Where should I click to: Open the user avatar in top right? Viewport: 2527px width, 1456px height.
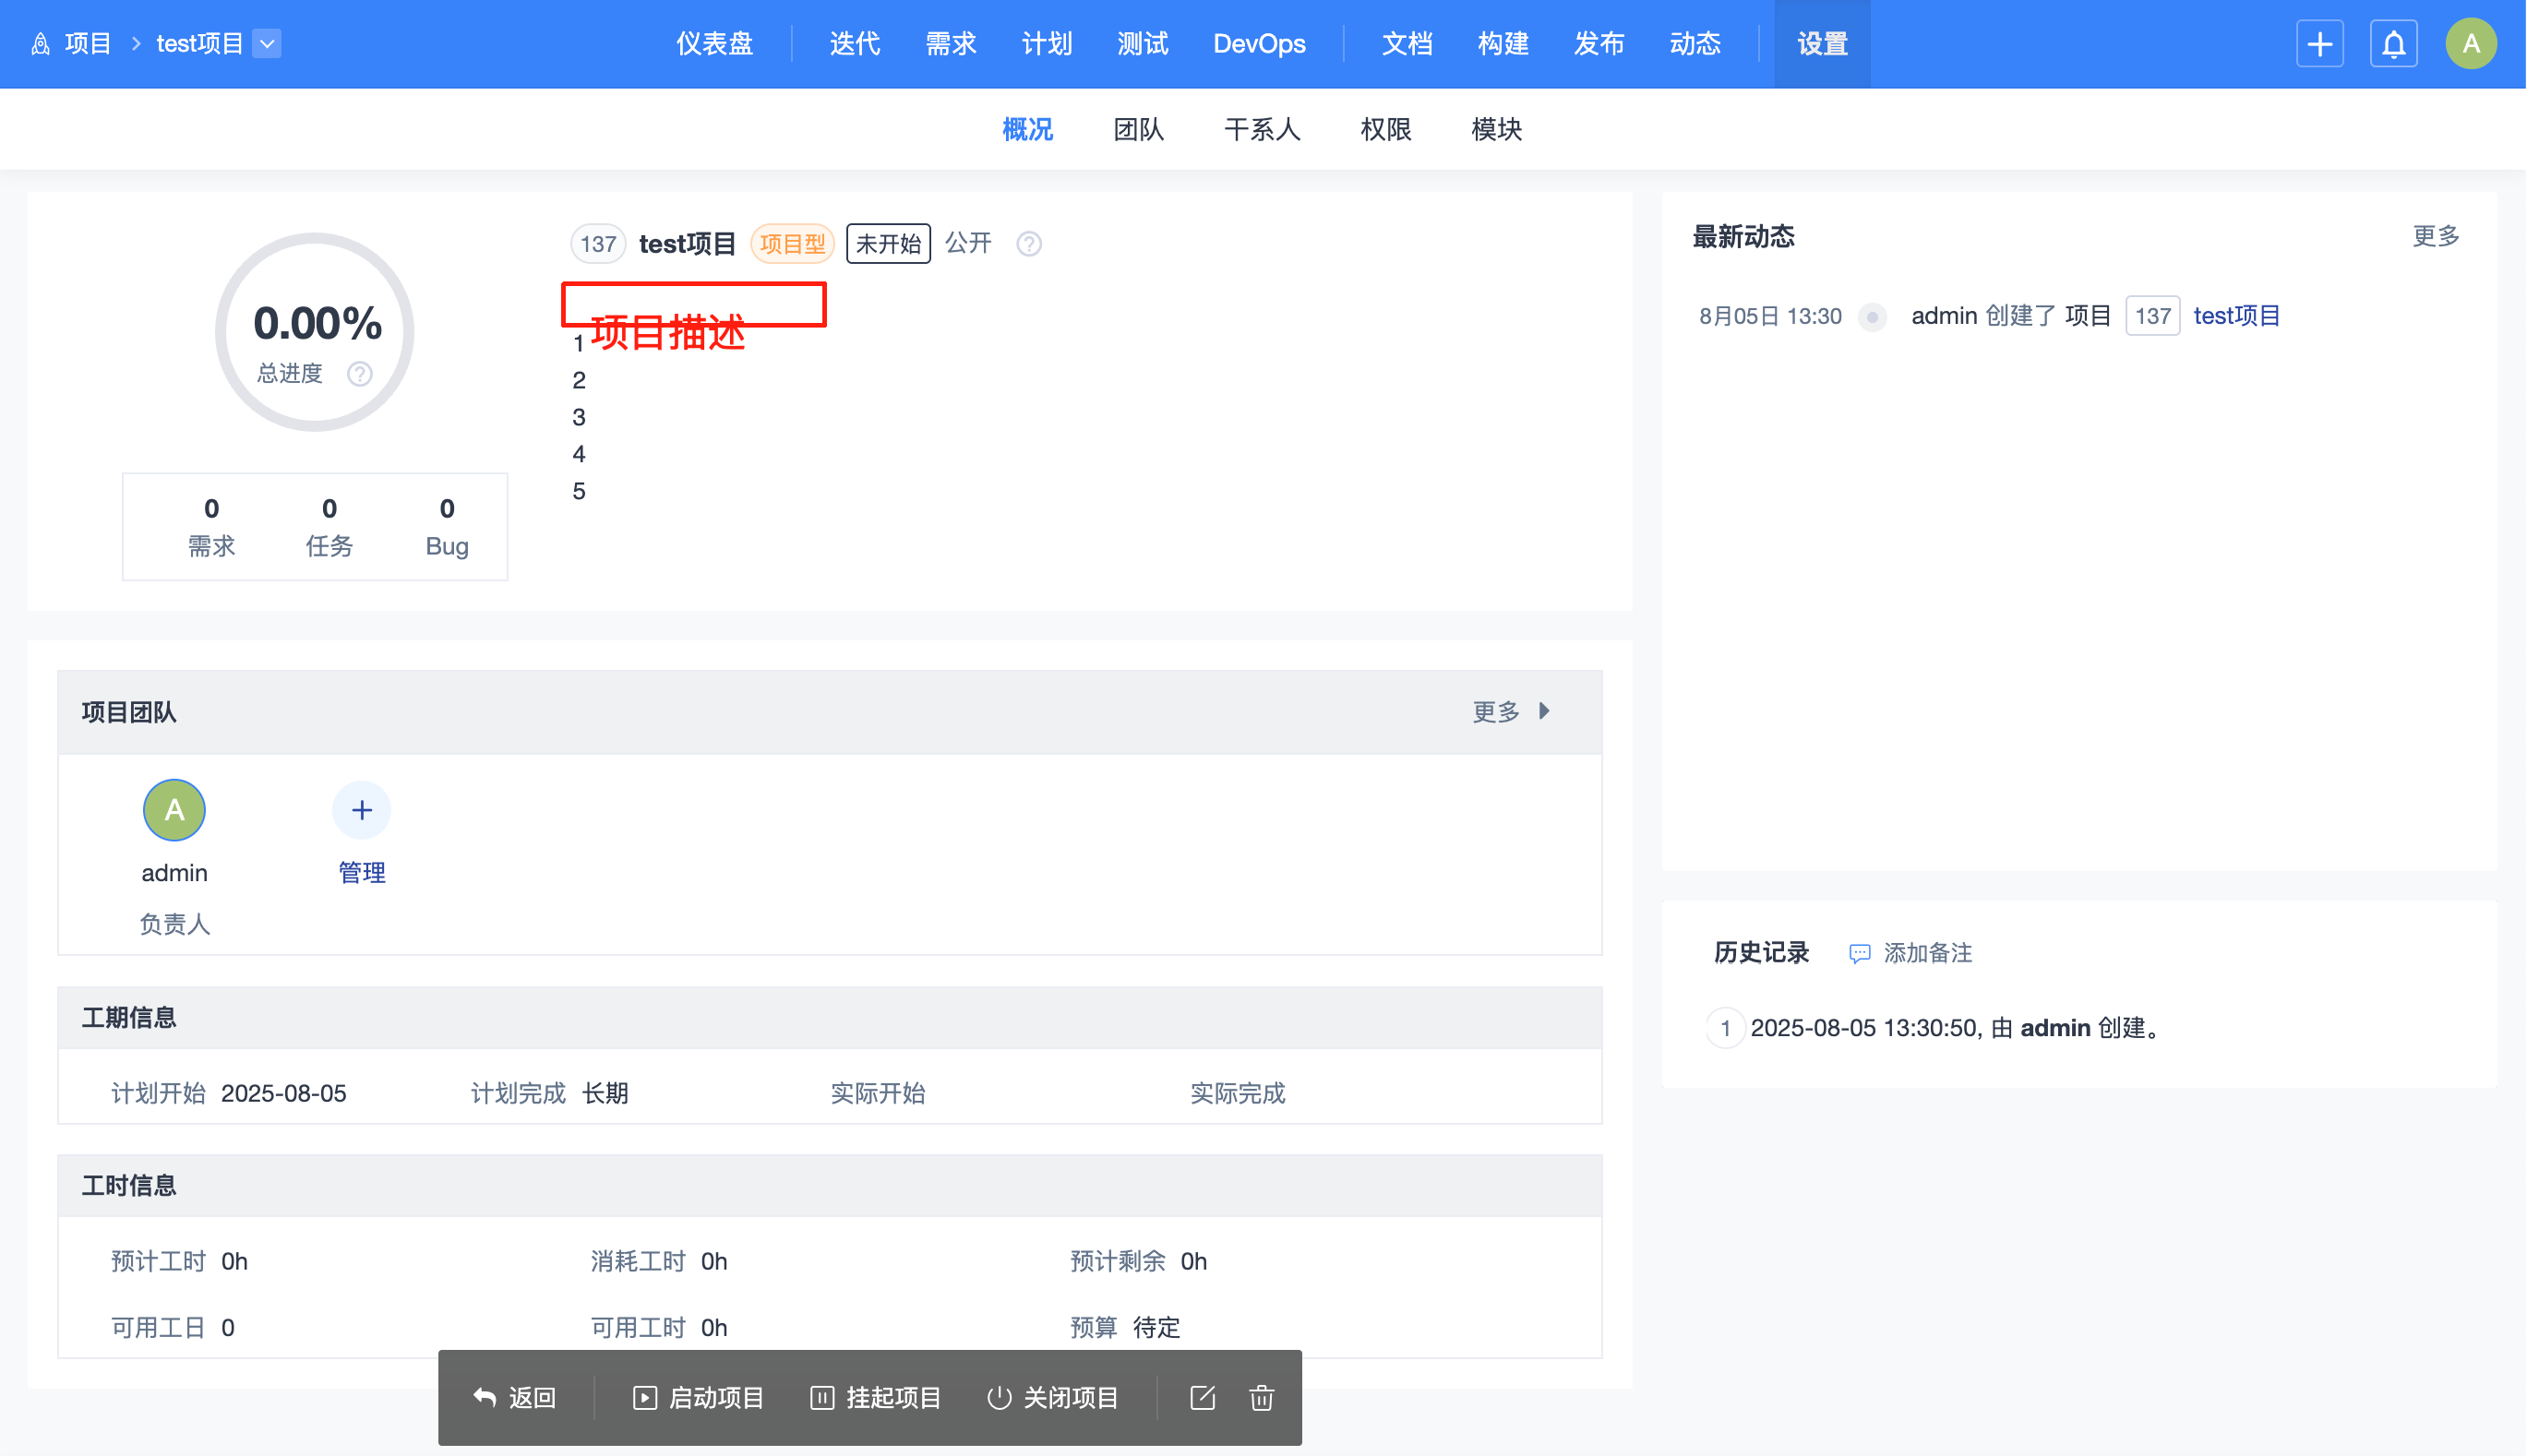[x=2470, y=44]
